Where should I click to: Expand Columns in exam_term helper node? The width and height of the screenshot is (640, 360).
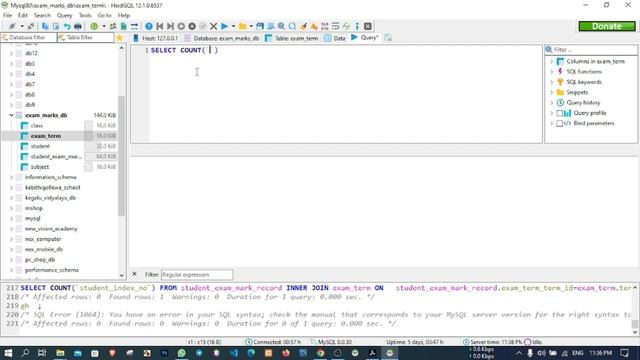point(551,61)
